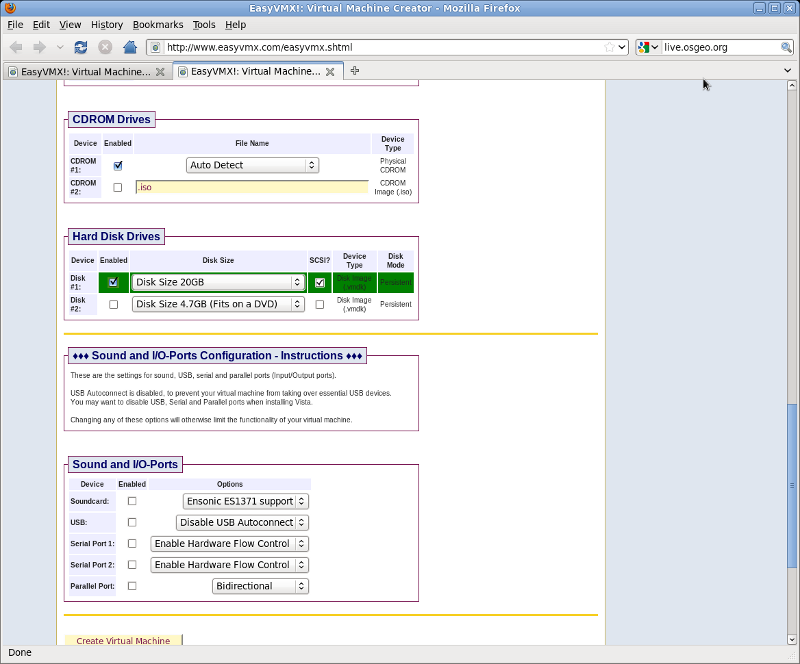Maximize the Firefox window
The image size is (800, 664).
click(x=774, y=8)
